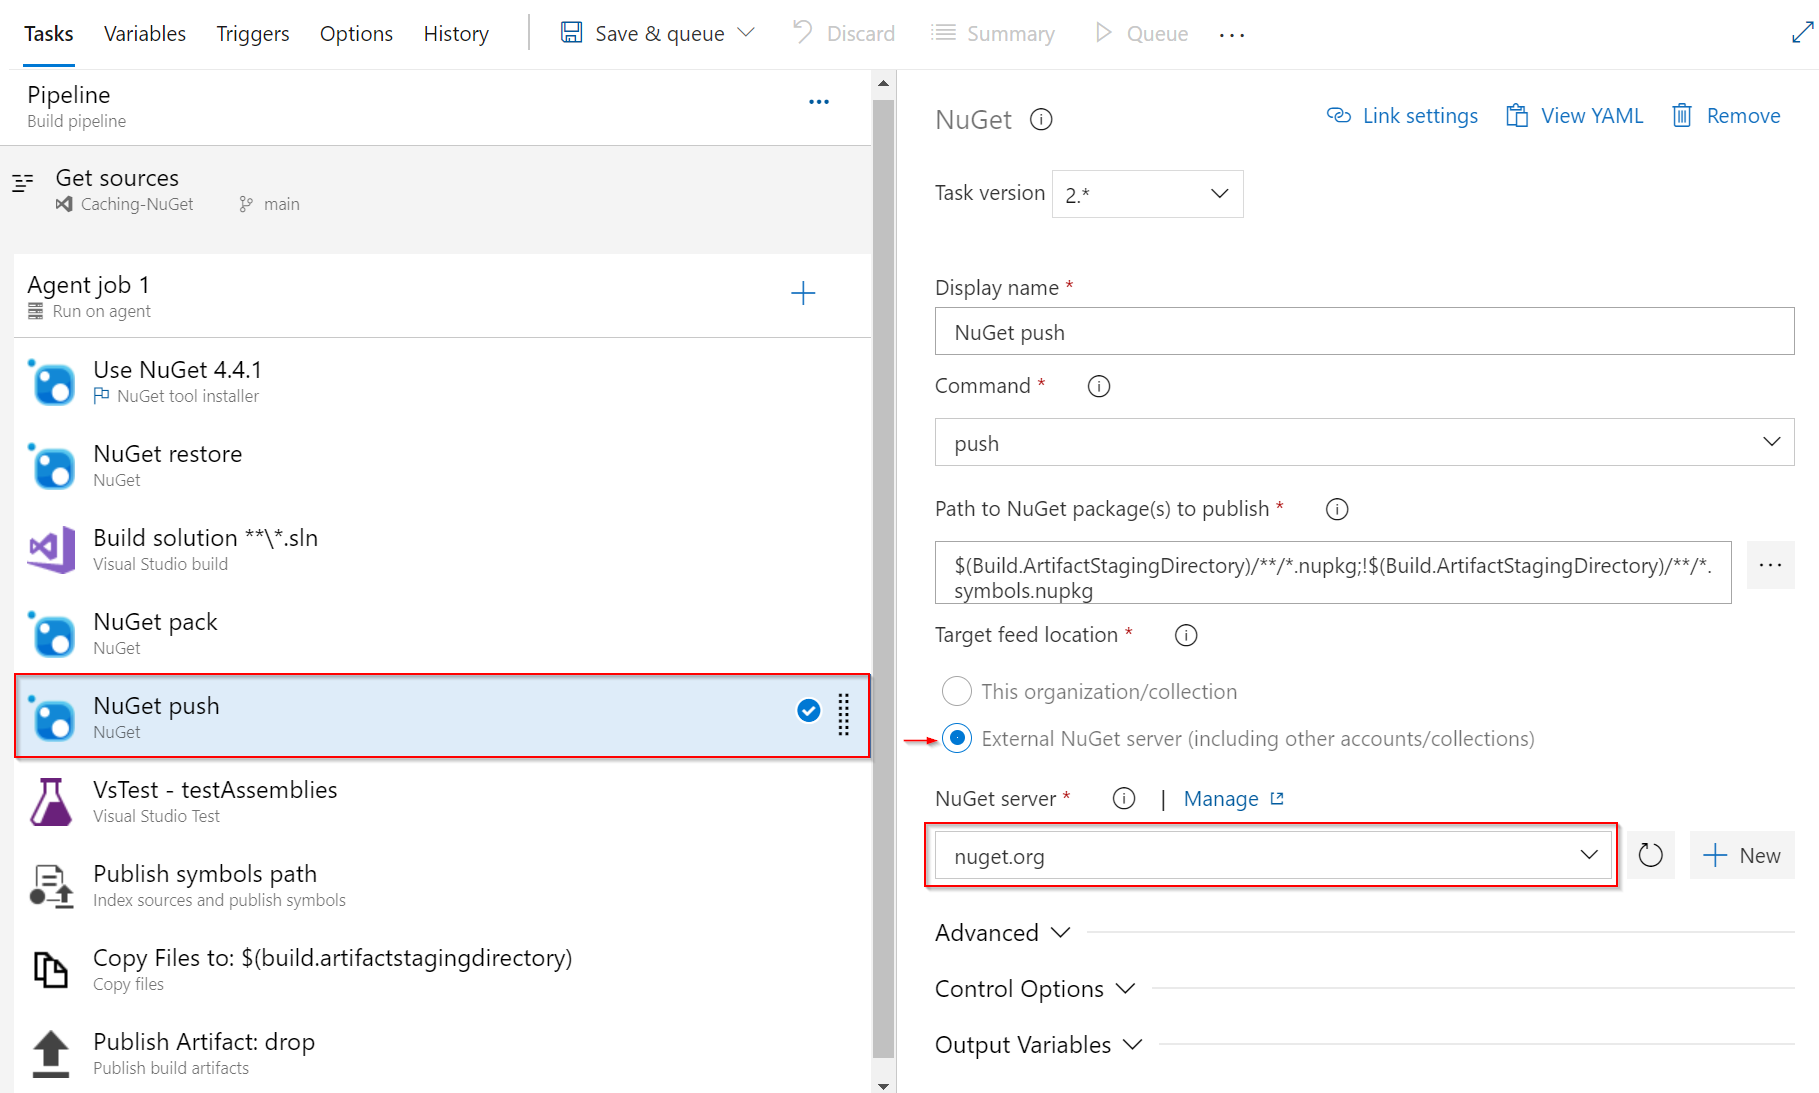Click the Manage link for NuGet server
The height and width of the screenshot is (1093, 1819).
(x=1221, y=798)
